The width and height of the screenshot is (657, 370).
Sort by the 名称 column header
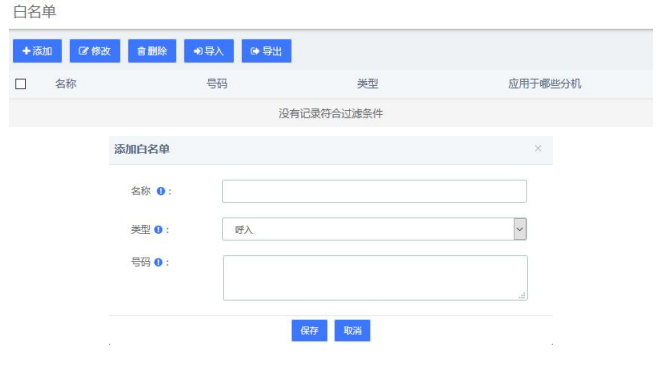pos(66,84)
